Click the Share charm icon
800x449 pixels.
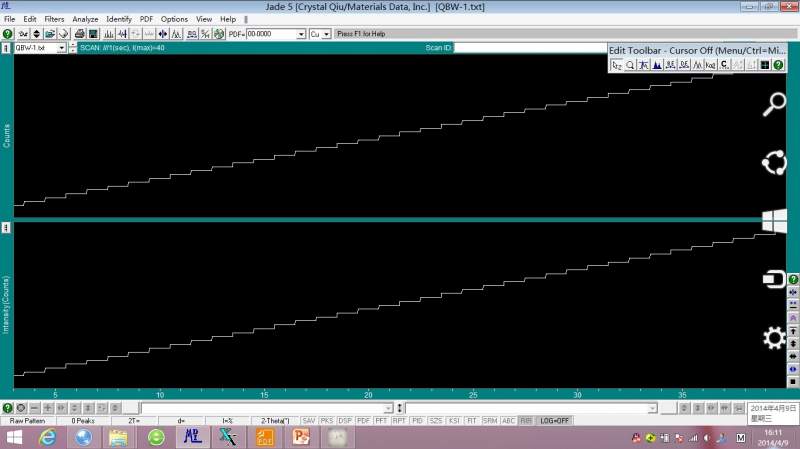pyautogui.click(x=774, y=163)
